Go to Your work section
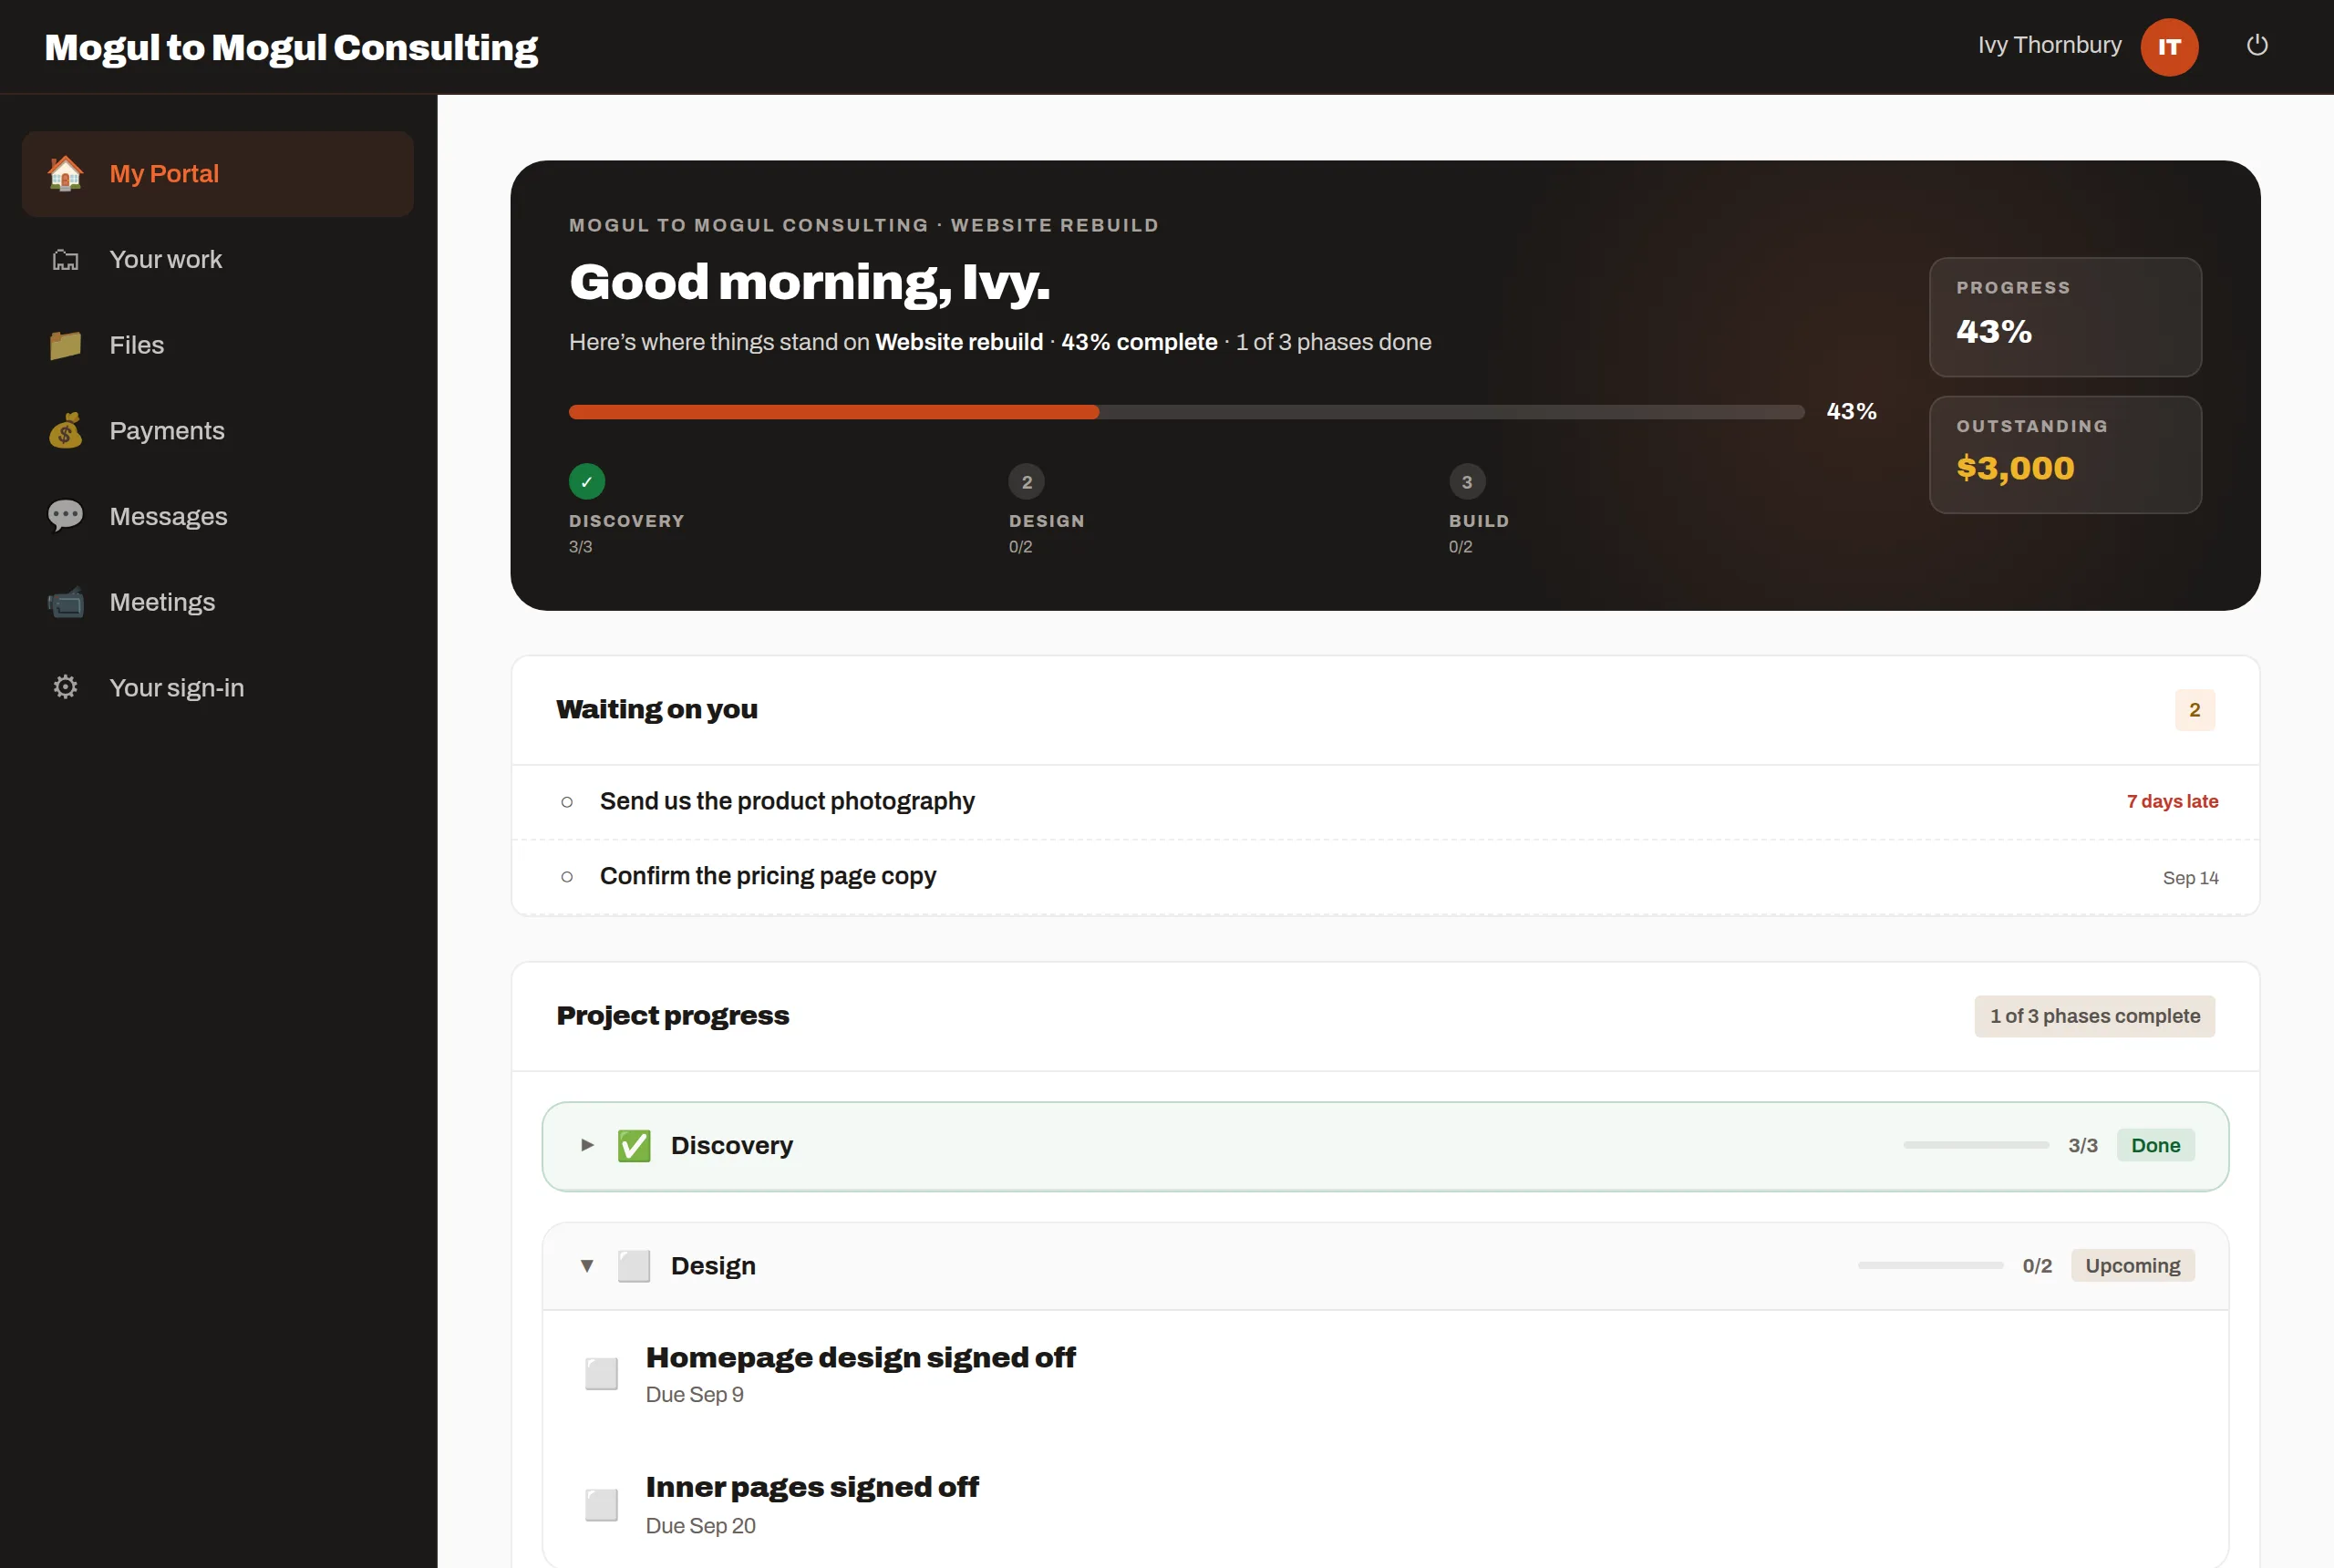The width and height of the screenshot is (2334, 1568). point(217,259)
